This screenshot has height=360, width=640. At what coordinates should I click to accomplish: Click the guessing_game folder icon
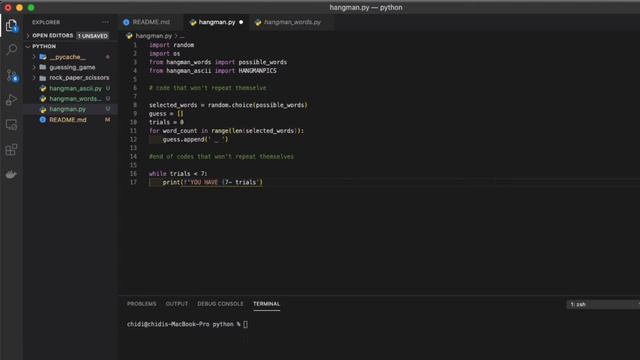(x=43, y=67)
